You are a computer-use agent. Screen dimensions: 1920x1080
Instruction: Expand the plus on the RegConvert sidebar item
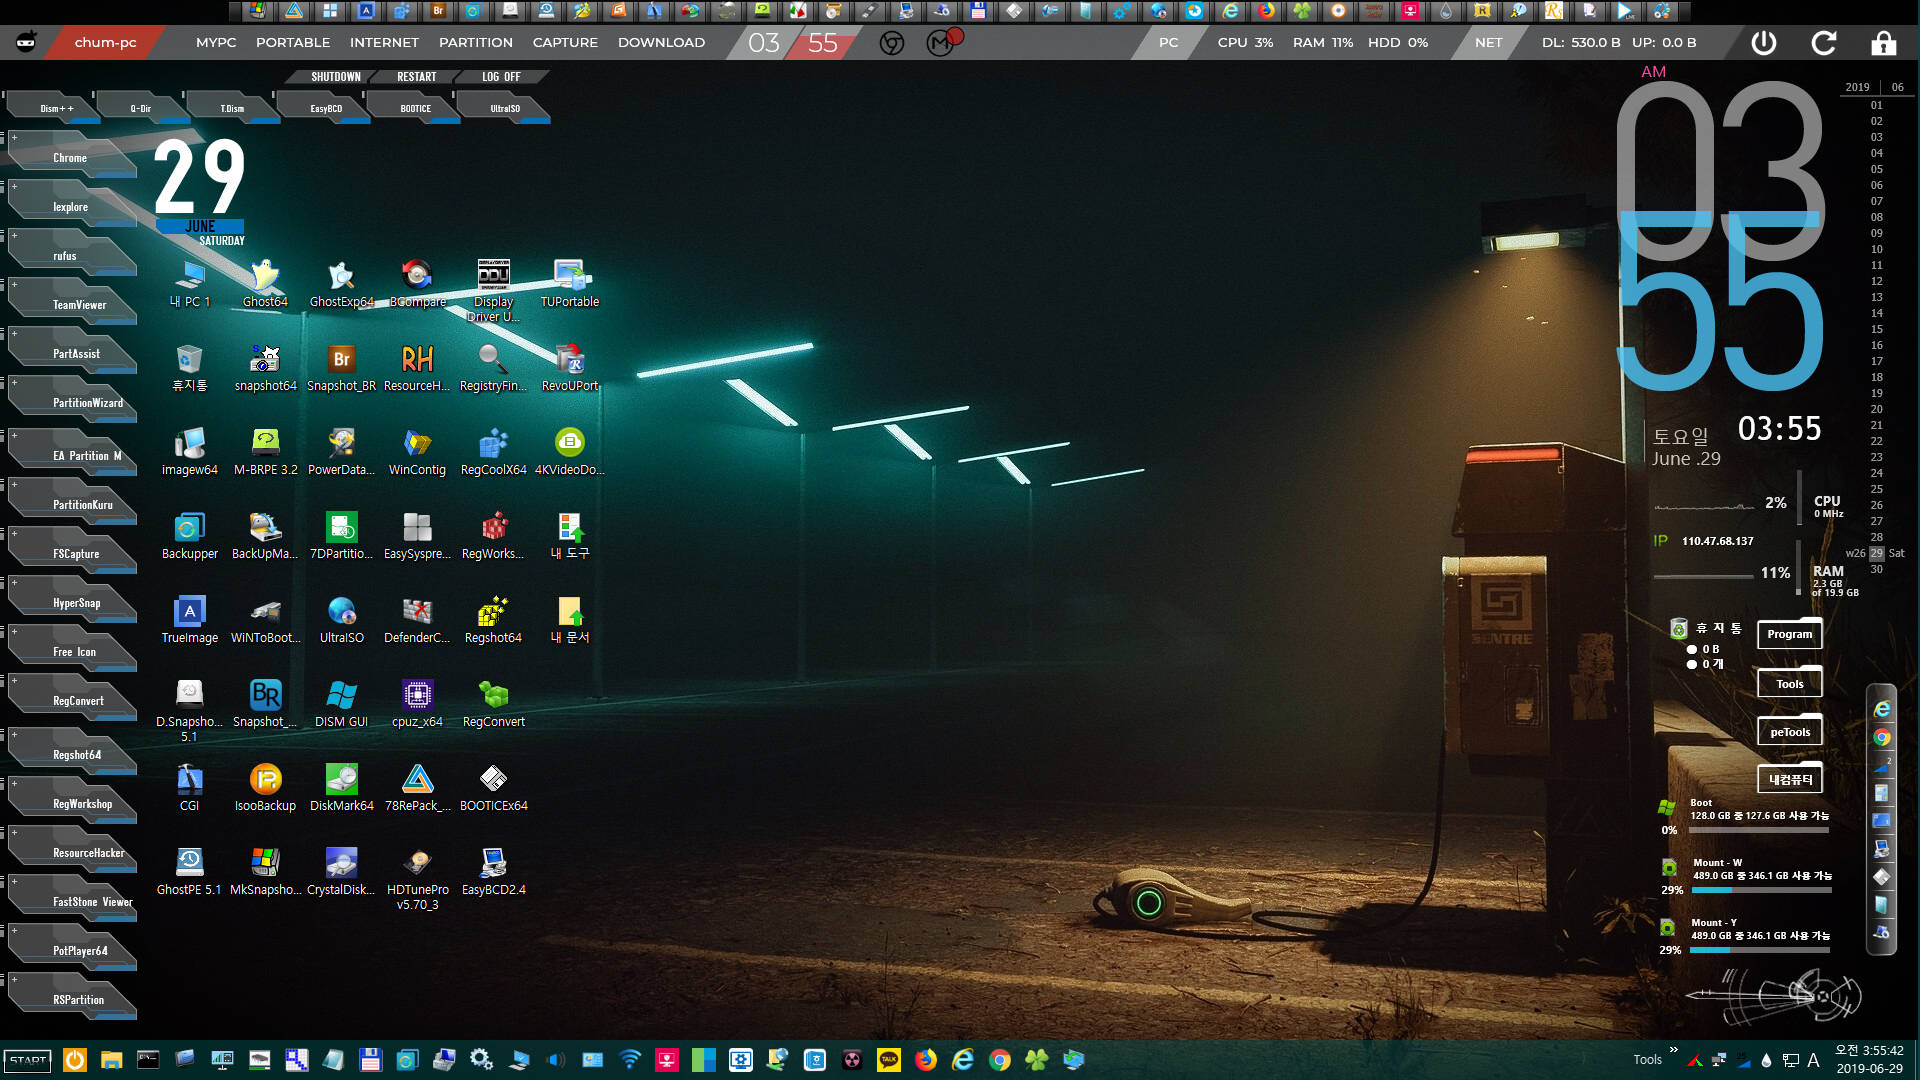pos(14,681)
